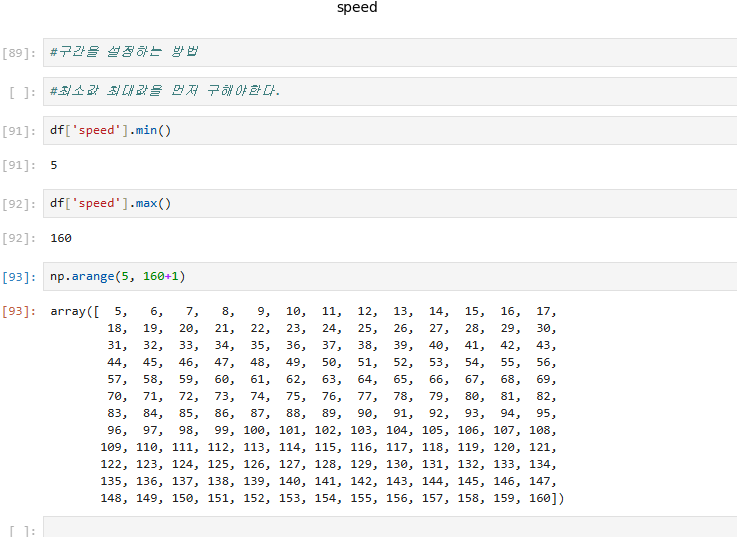This screenshot has width=737, height=537.
Task: Select the df['speed'].min() code cell
Action: (x=390, y=130)
